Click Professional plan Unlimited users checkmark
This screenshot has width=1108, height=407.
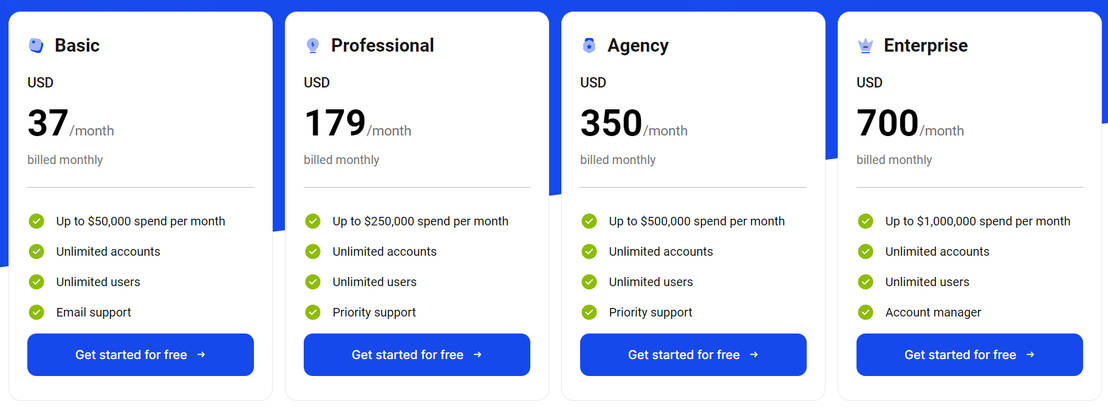pyautogui.click(x=313, y=282)
